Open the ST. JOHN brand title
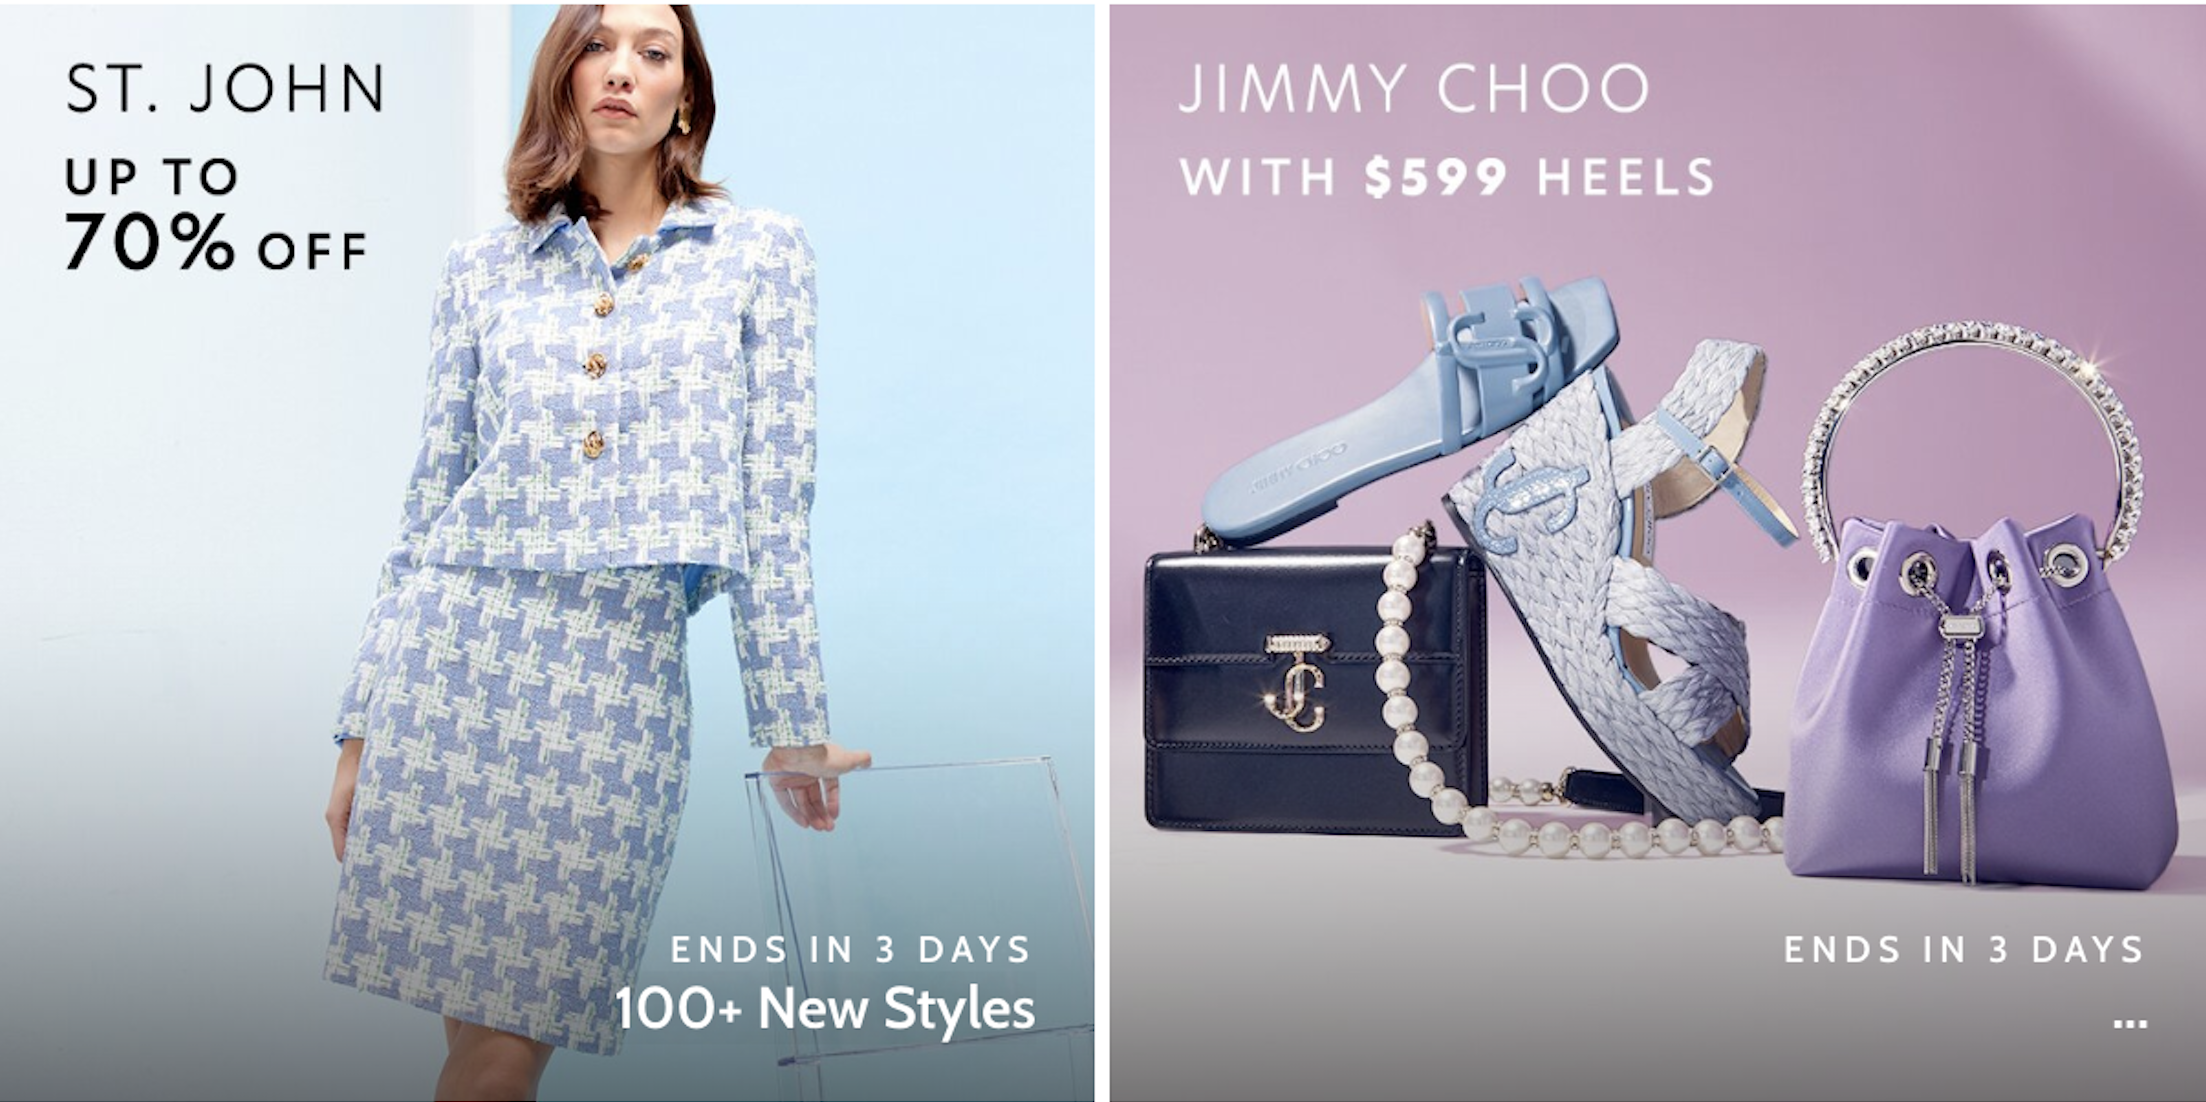2206x1102 pixels. point(226,88)
